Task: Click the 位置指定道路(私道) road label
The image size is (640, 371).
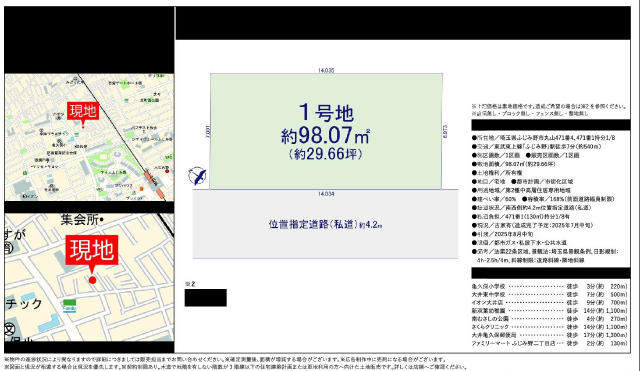Action: coord(325,224)
